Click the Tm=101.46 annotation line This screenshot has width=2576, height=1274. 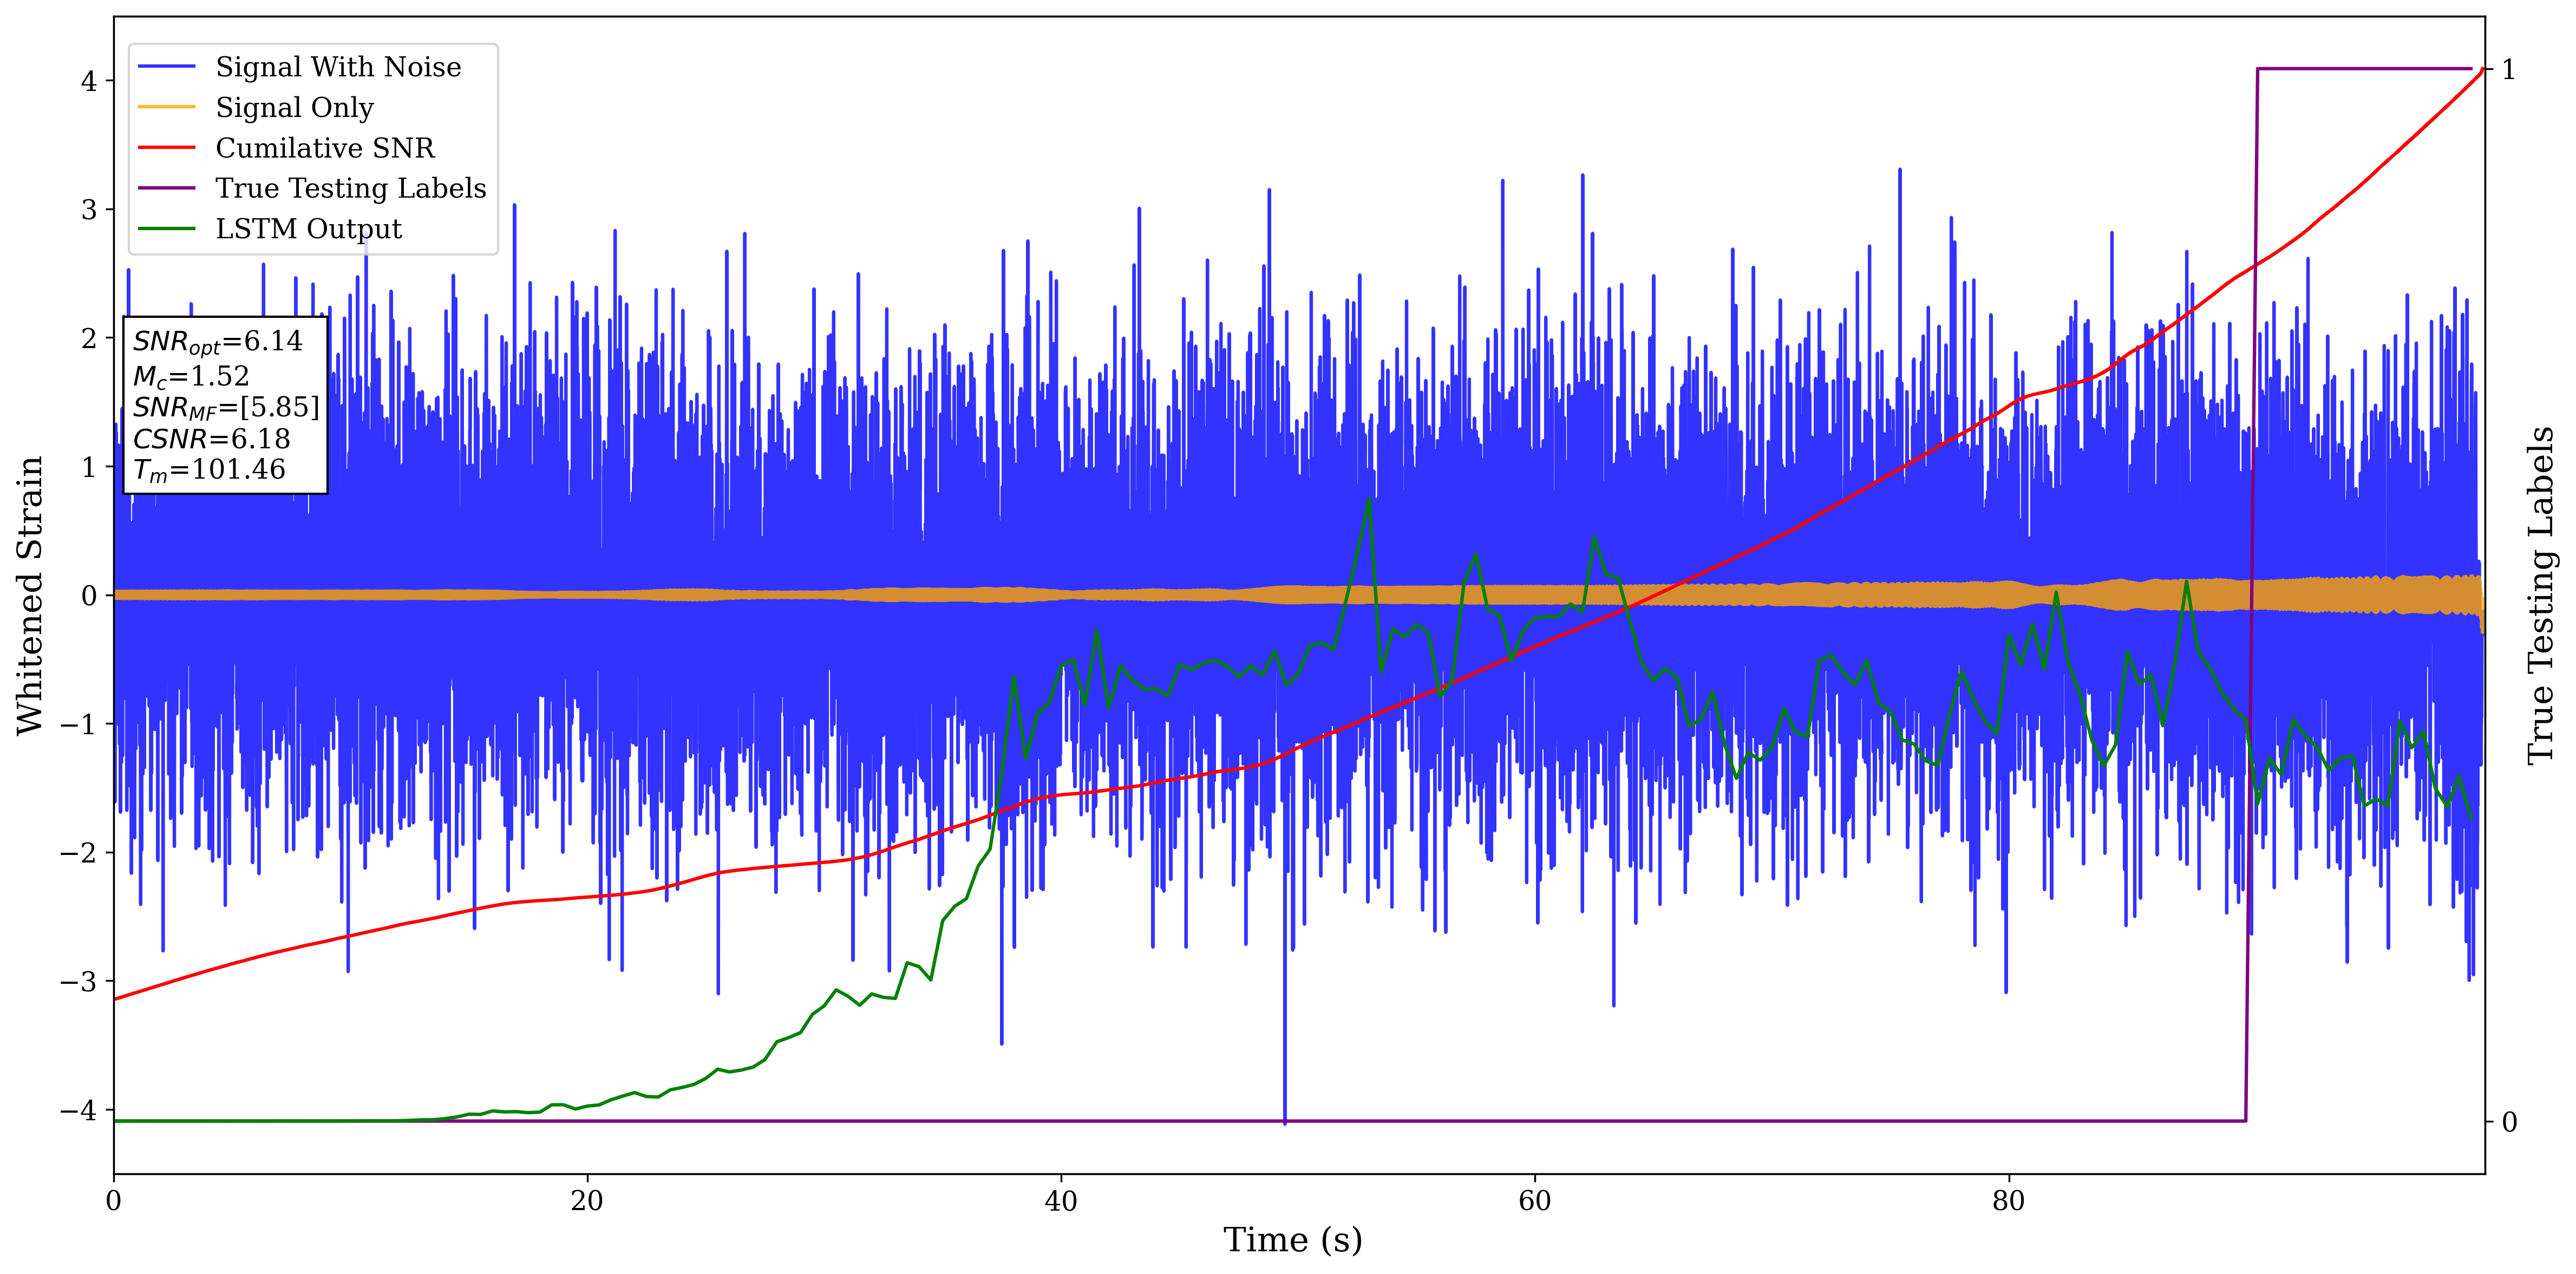click(209, 470)
